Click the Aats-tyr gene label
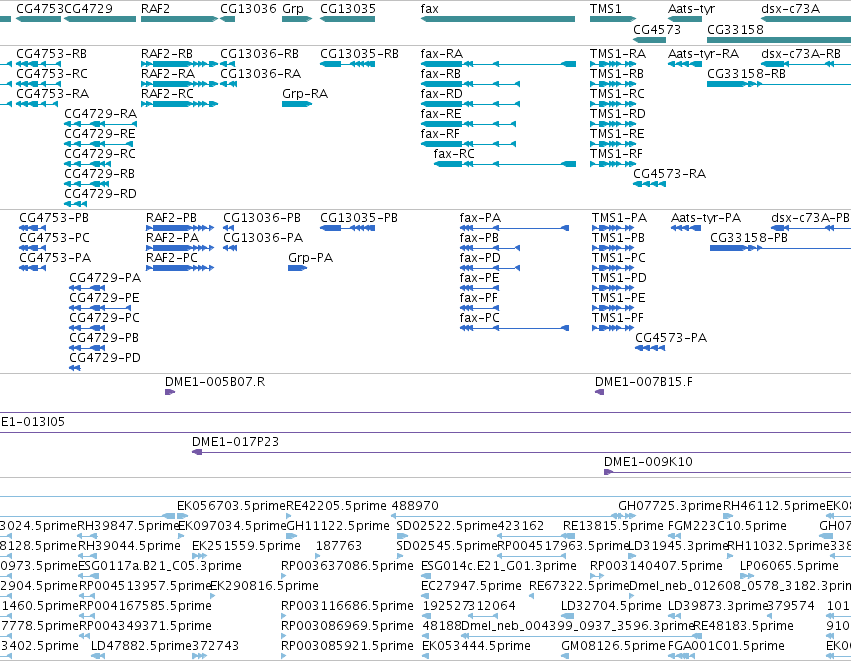The height and width of the screenshot is (661, 851). point(691,9)
